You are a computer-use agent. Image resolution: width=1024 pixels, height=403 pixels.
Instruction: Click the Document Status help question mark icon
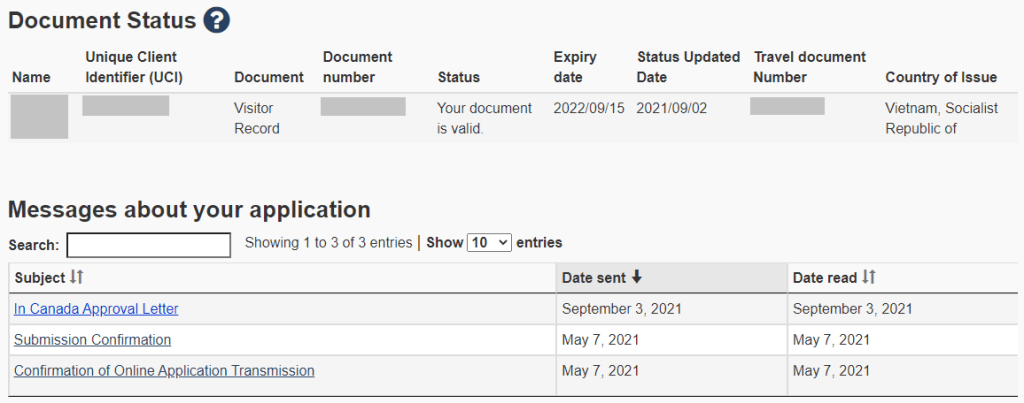[216, 19]
